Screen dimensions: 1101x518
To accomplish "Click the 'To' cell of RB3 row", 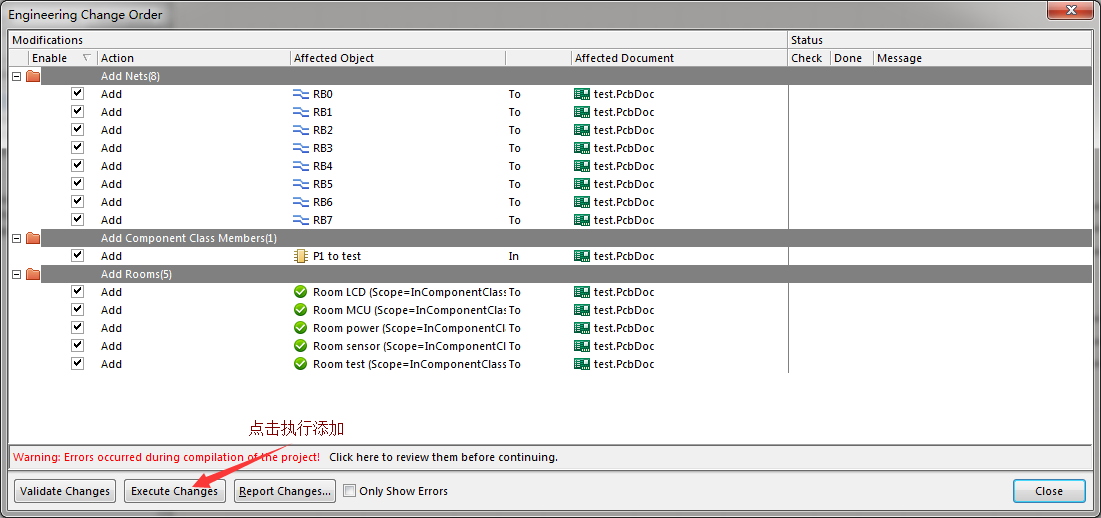I will pos(515,148).
